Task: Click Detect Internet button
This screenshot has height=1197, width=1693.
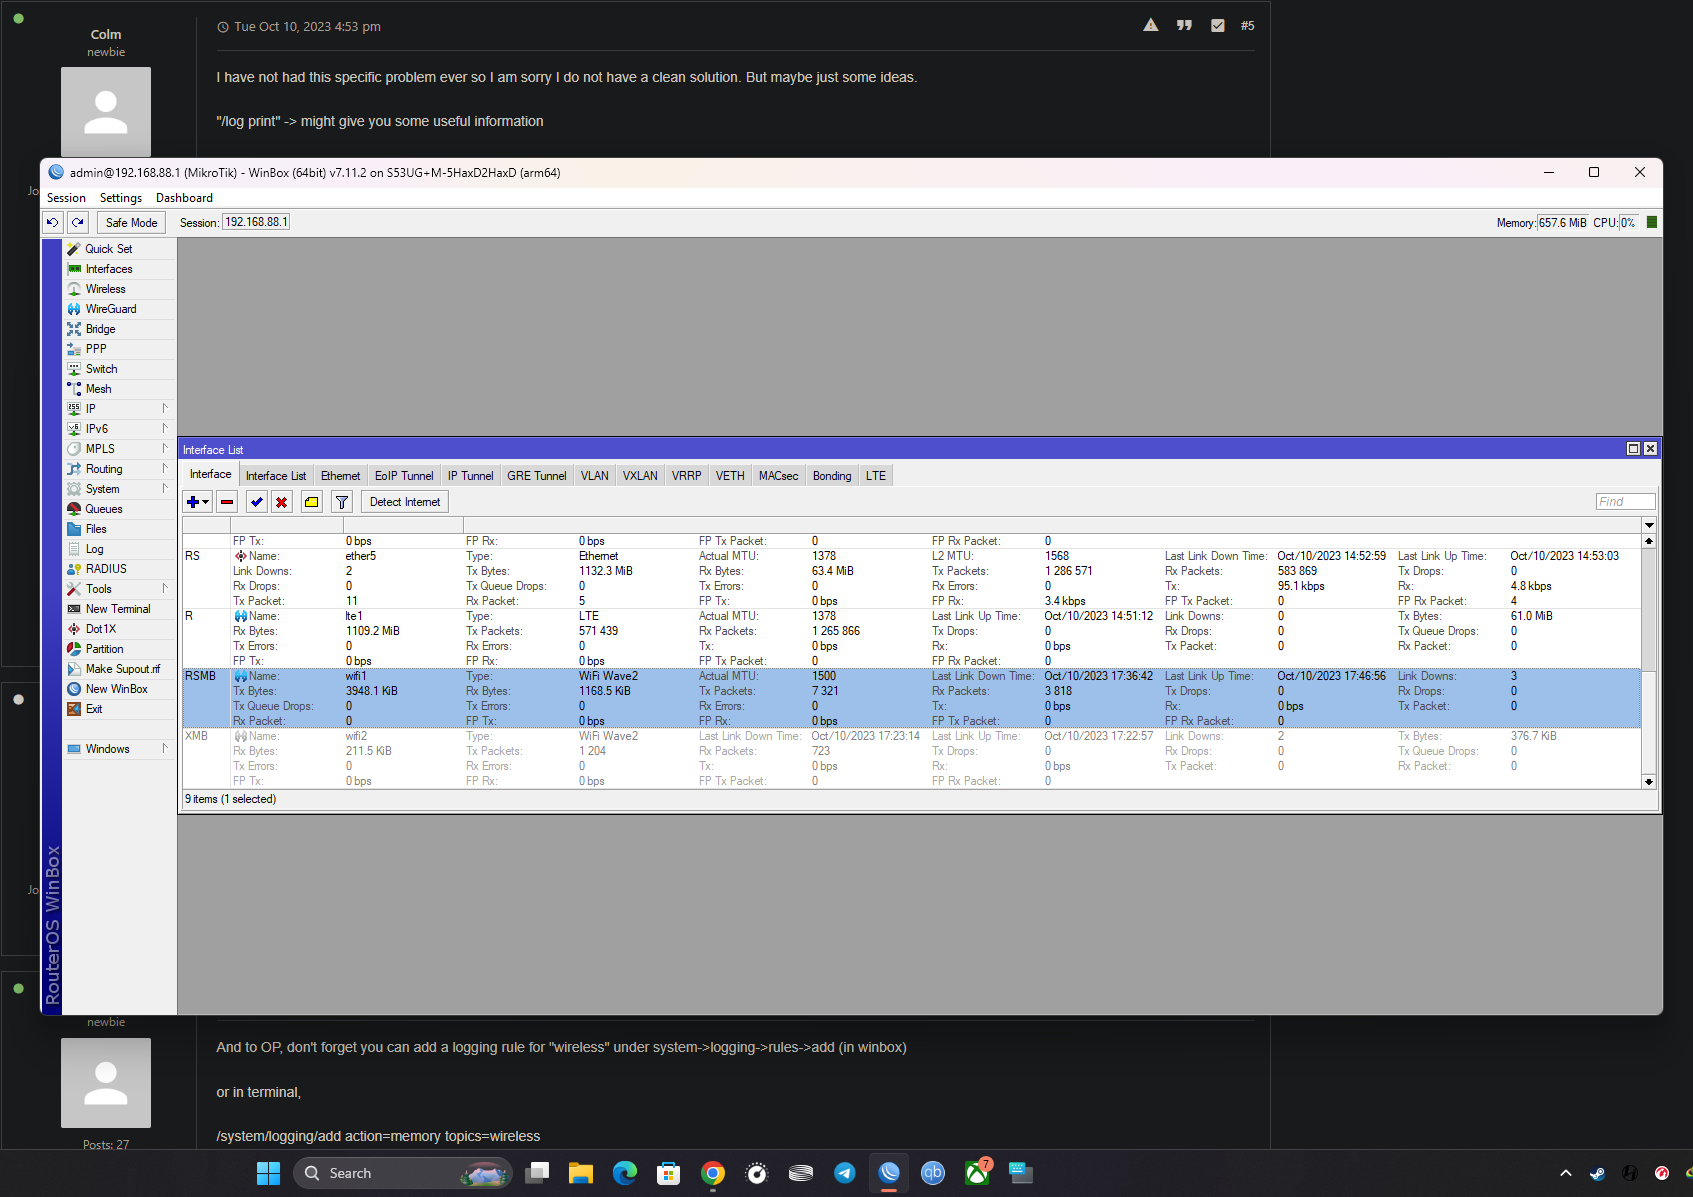Action: pos(405,502)
